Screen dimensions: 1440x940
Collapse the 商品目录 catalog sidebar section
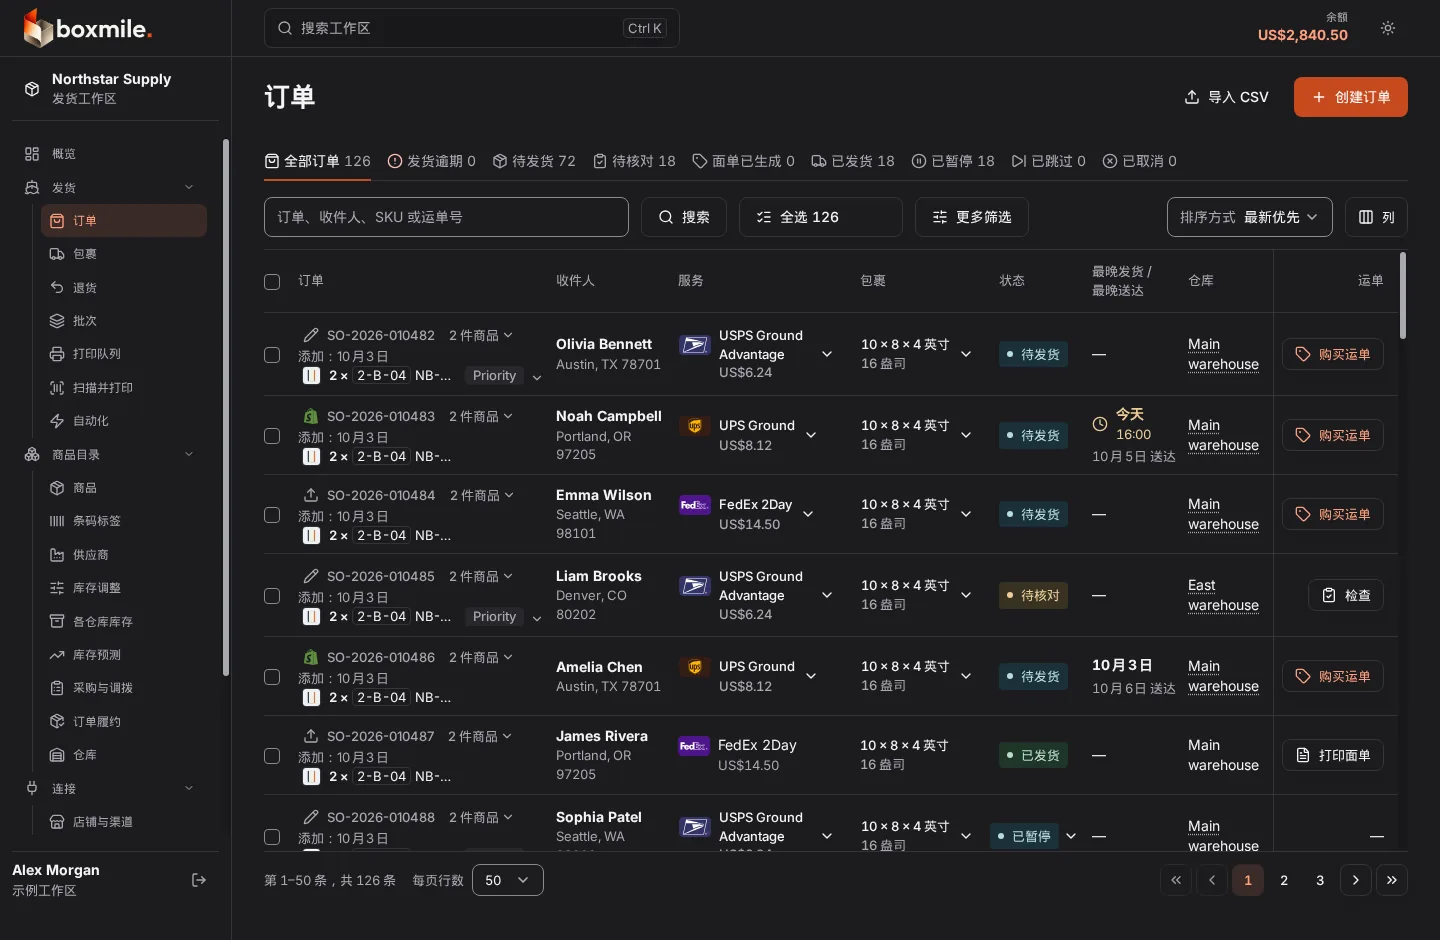[189, 455]
